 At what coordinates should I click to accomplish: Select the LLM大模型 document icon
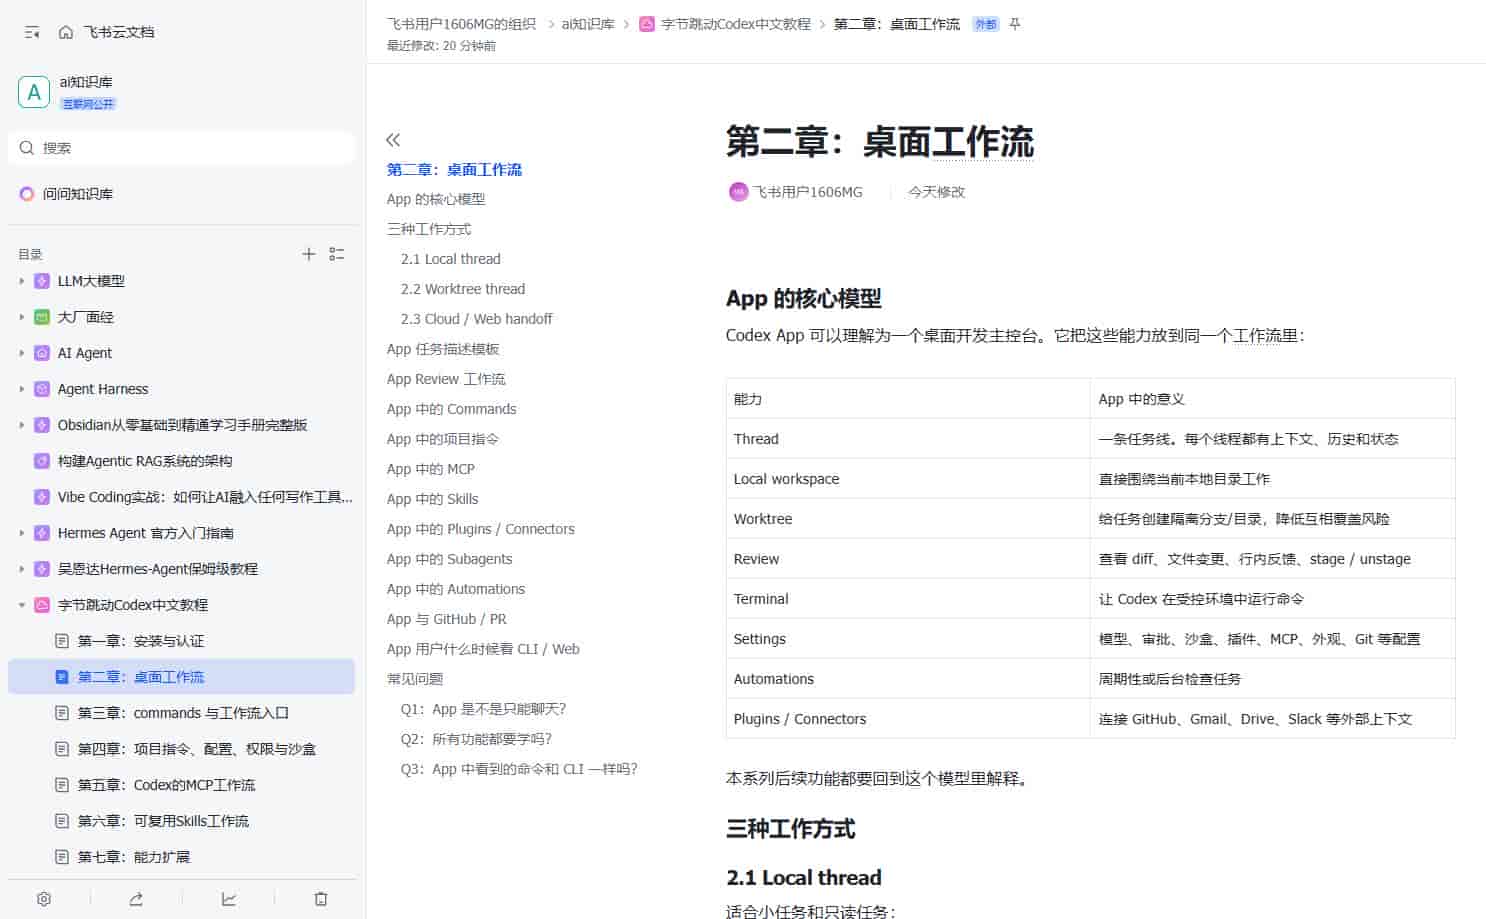(x=42, y=281)
